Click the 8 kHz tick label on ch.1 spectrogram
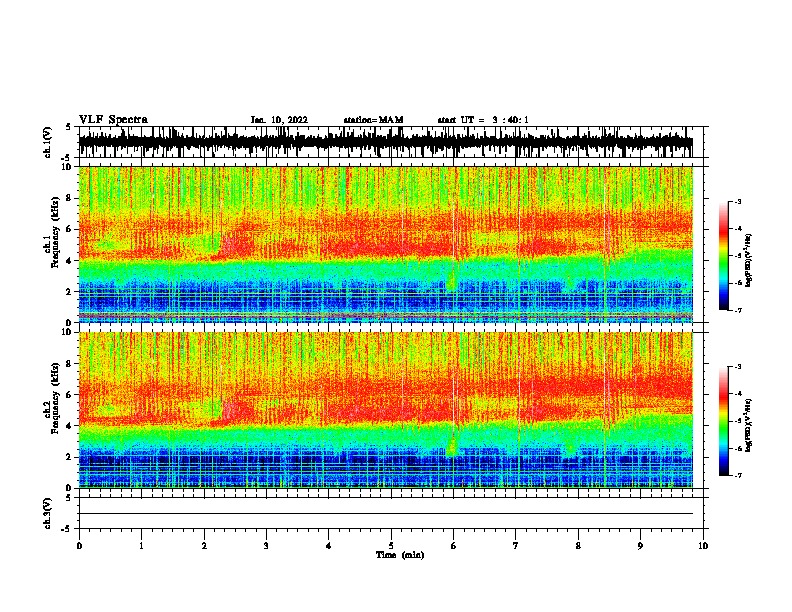This screenshot has height=612, width=792. point(69,198)
